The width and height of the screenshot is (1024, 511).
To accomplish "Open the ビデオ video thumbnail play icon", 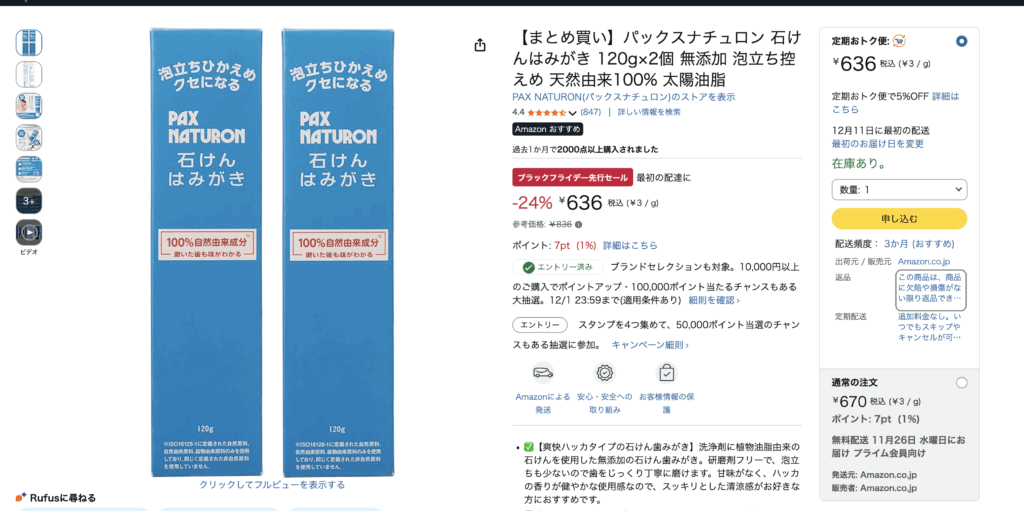I will tap(29, 233).
